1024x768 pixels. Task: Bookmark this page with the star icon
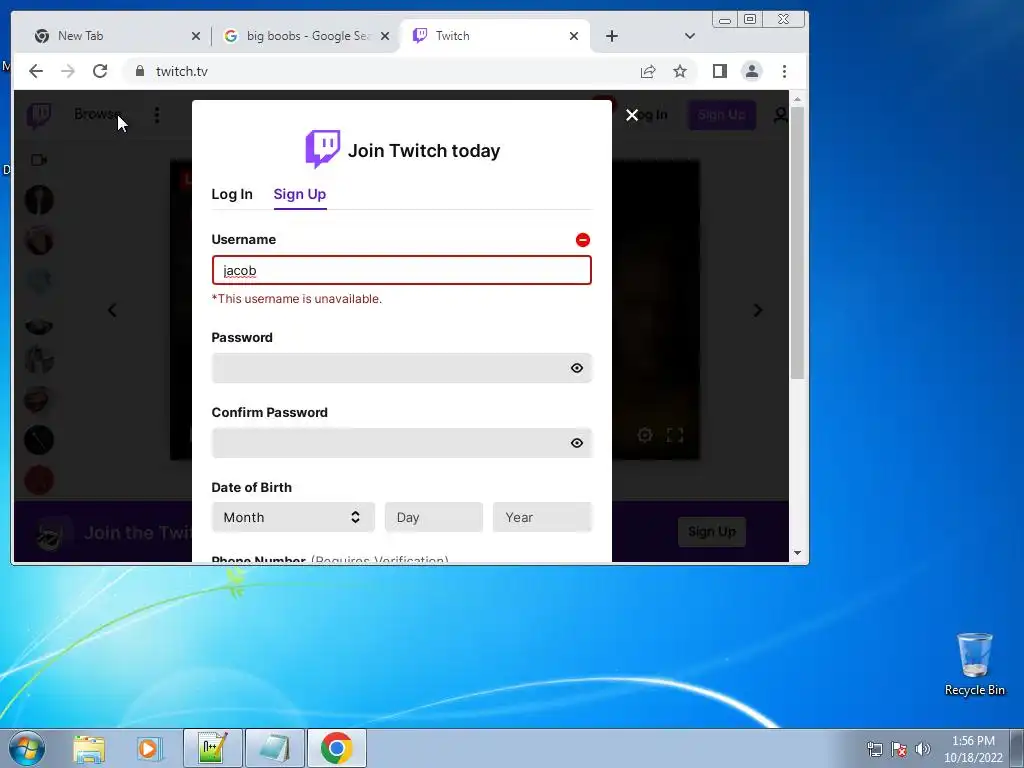click(680, 71)
